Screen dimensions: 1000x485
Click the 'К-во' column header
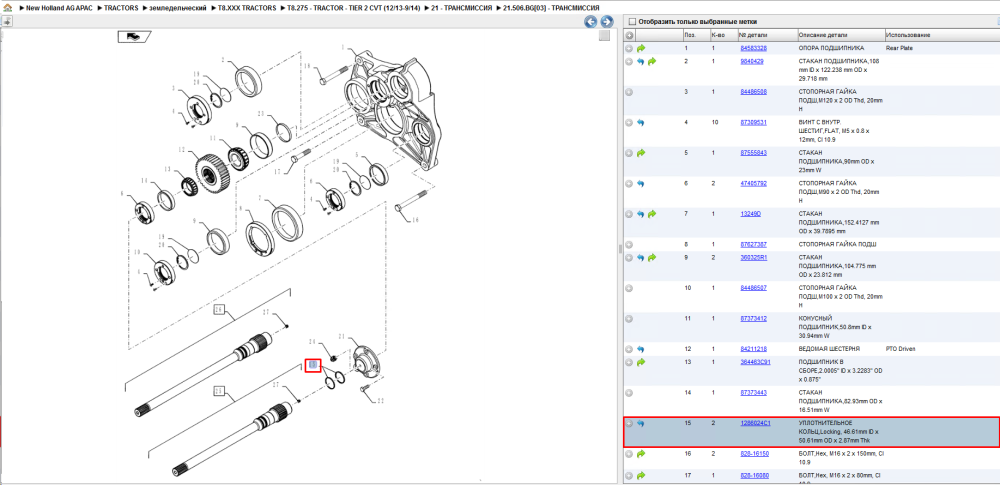tap(723, 35)
